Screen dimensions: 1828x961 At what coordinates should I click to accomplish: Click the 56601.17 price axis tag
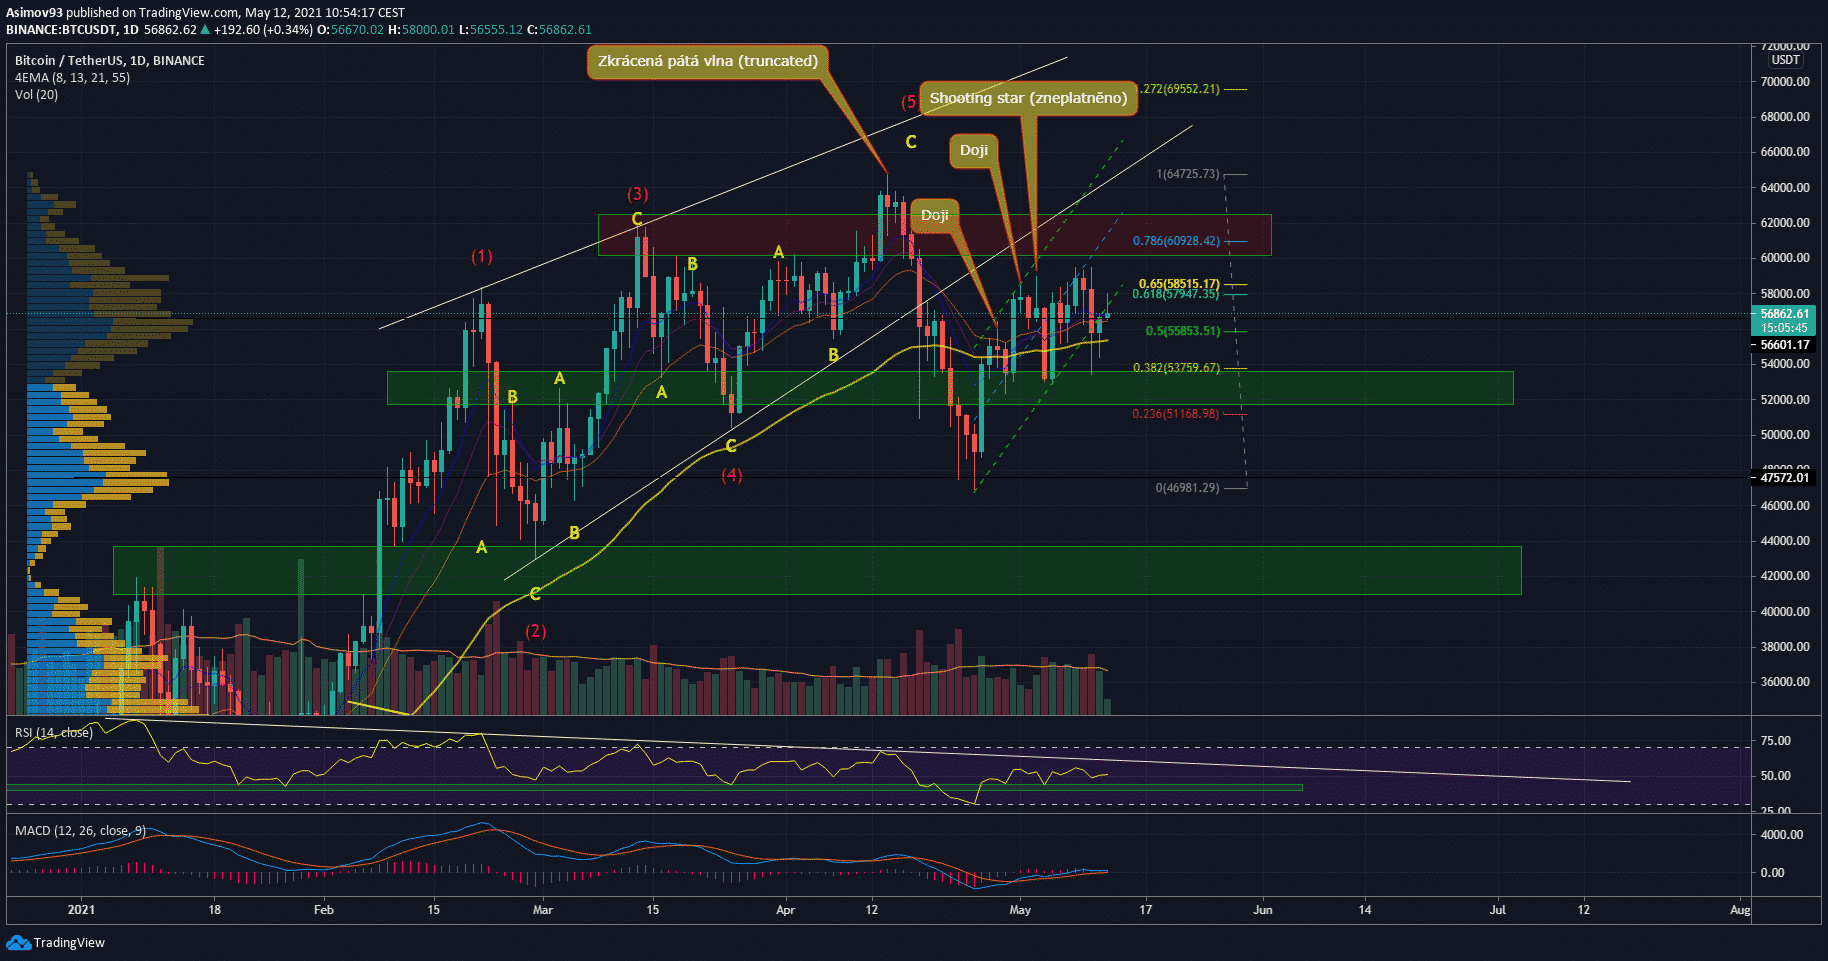pyautogui.click(x=1784, y=345)
